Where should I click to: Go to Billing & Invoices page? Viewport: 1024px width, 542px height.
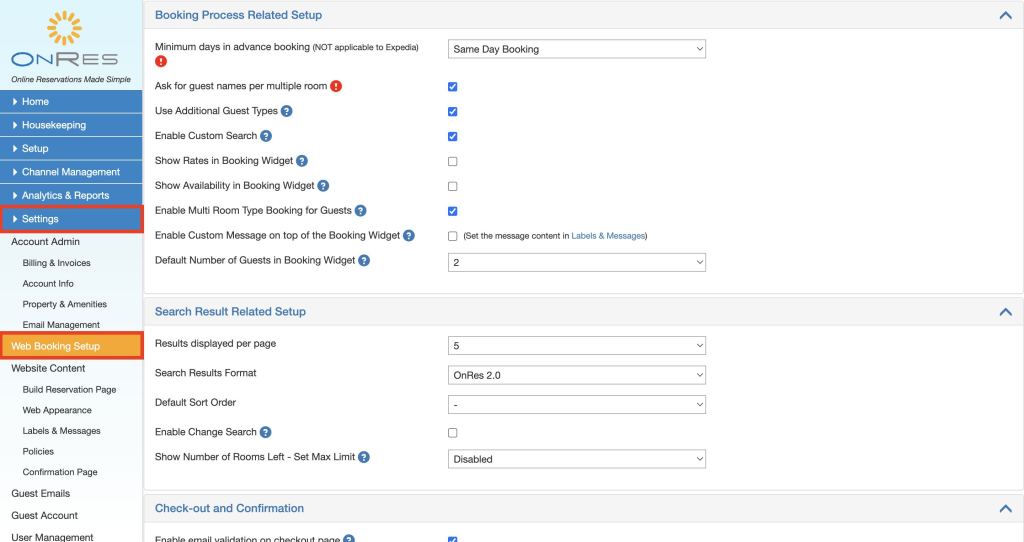coord(56,263)
